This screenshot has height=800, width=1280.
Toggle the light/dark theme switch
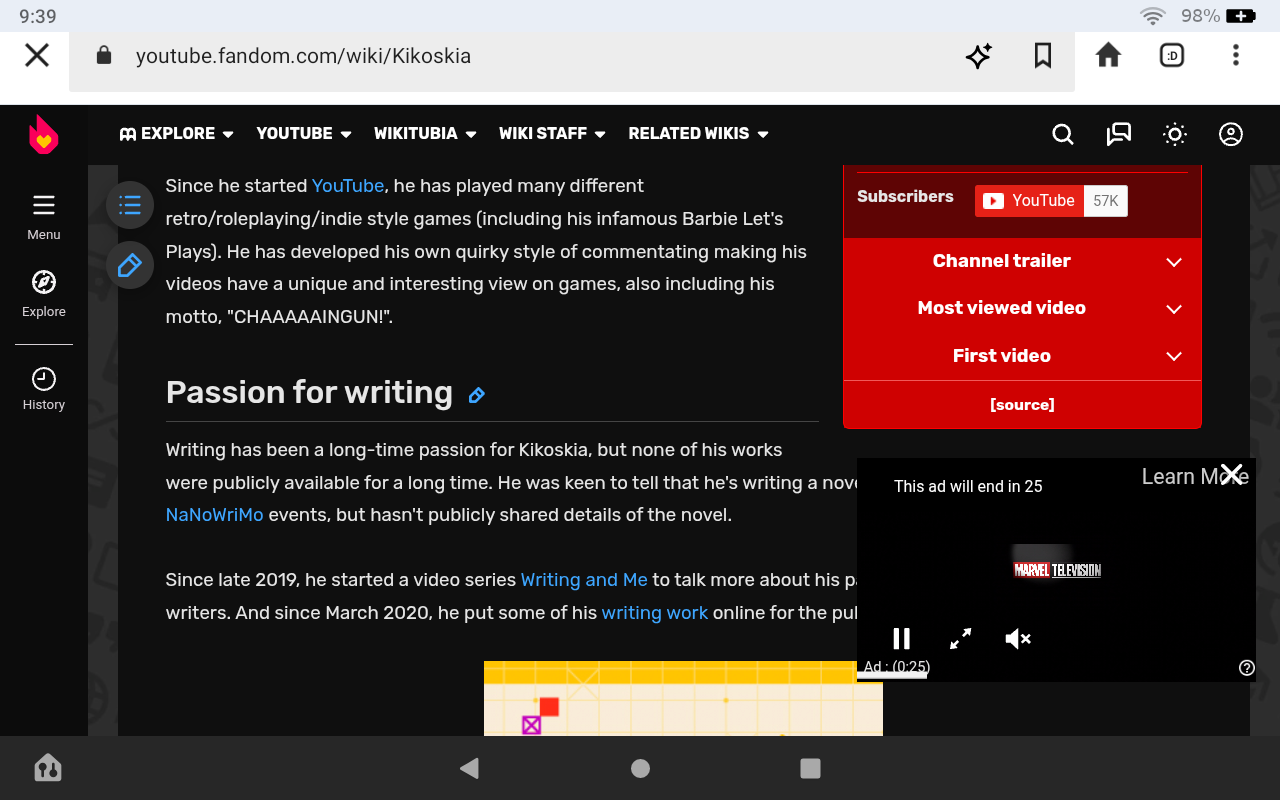(x=1175, y=134)
